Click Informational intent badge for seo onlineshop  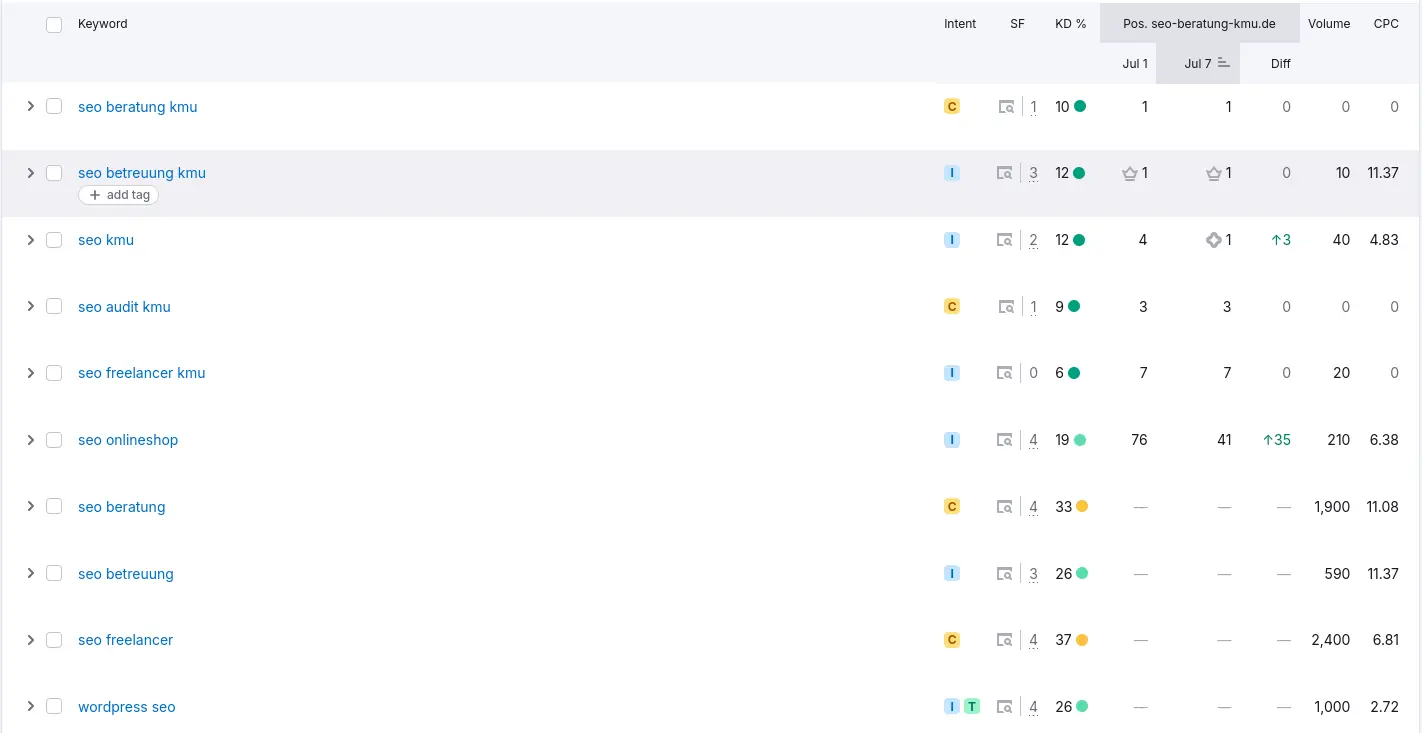click(x=952, y=440)
